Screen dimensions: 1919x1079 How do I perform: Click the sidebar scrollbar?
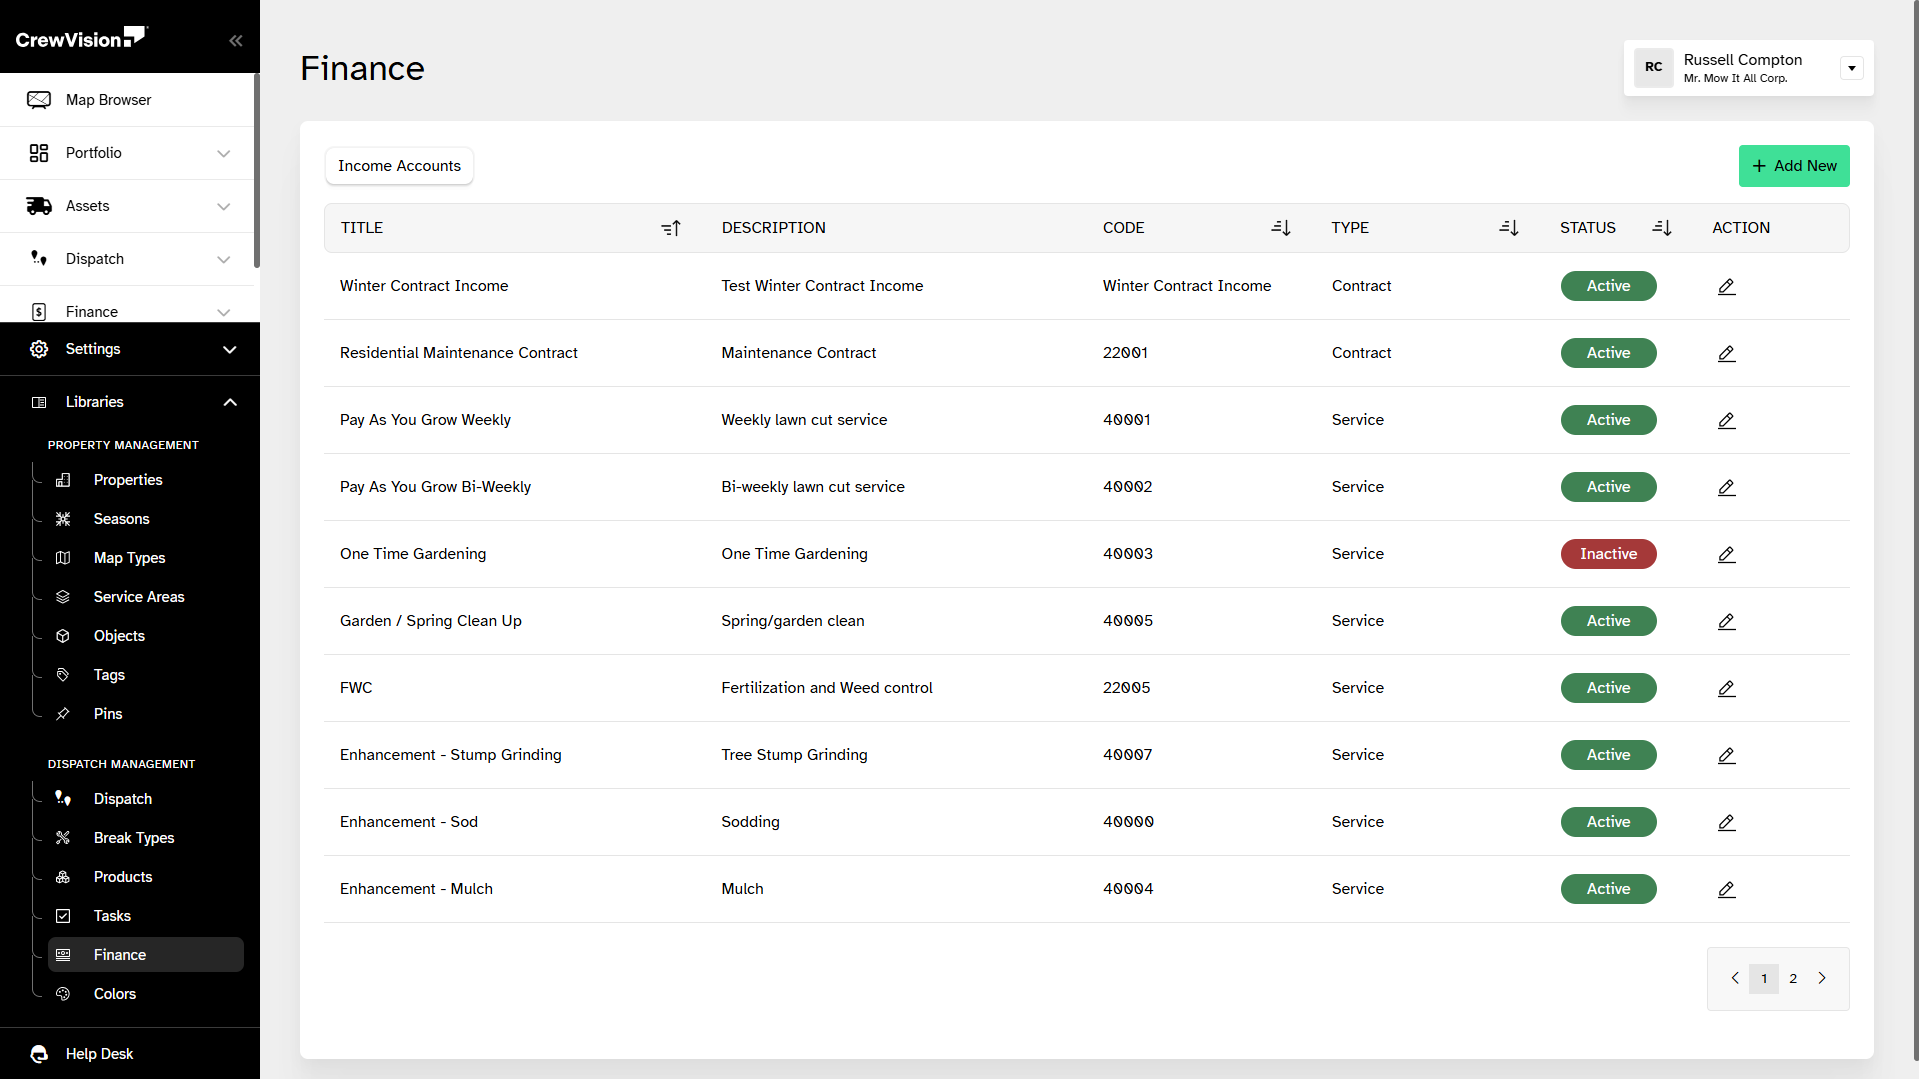(257, 170)
